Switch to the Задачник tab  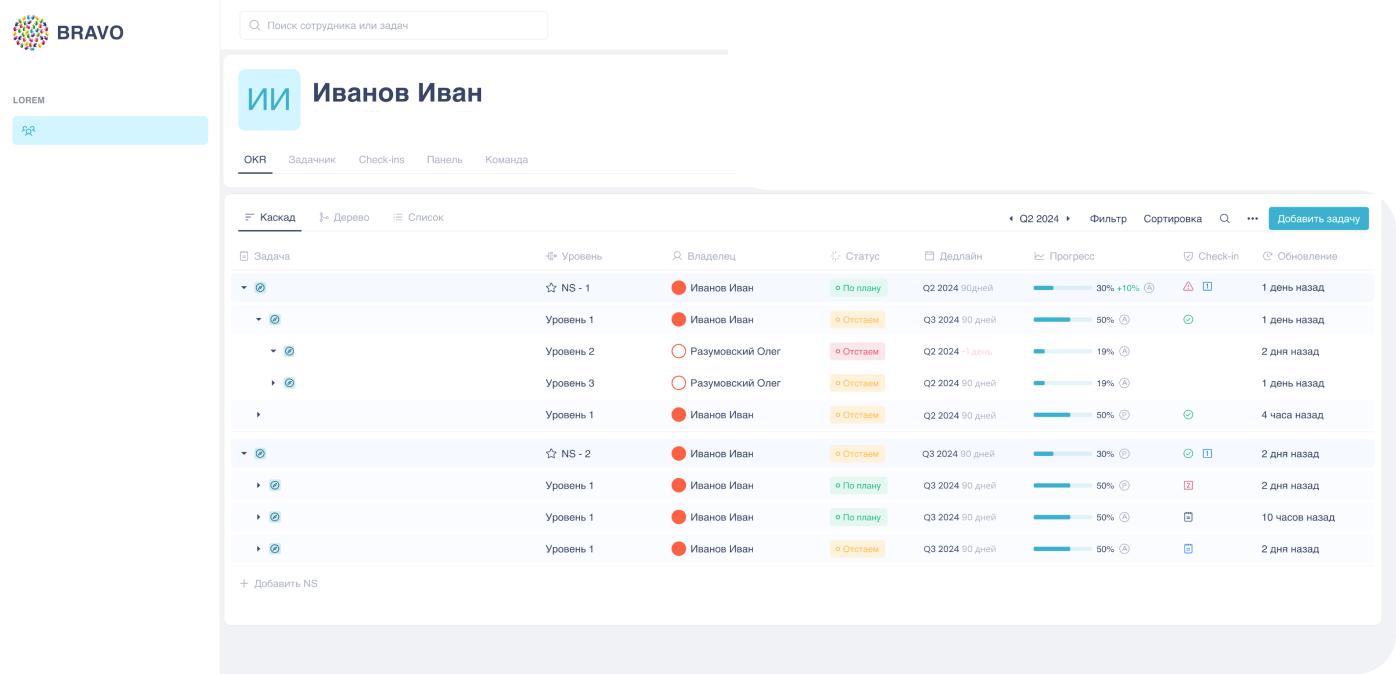(x=312, y=160)
